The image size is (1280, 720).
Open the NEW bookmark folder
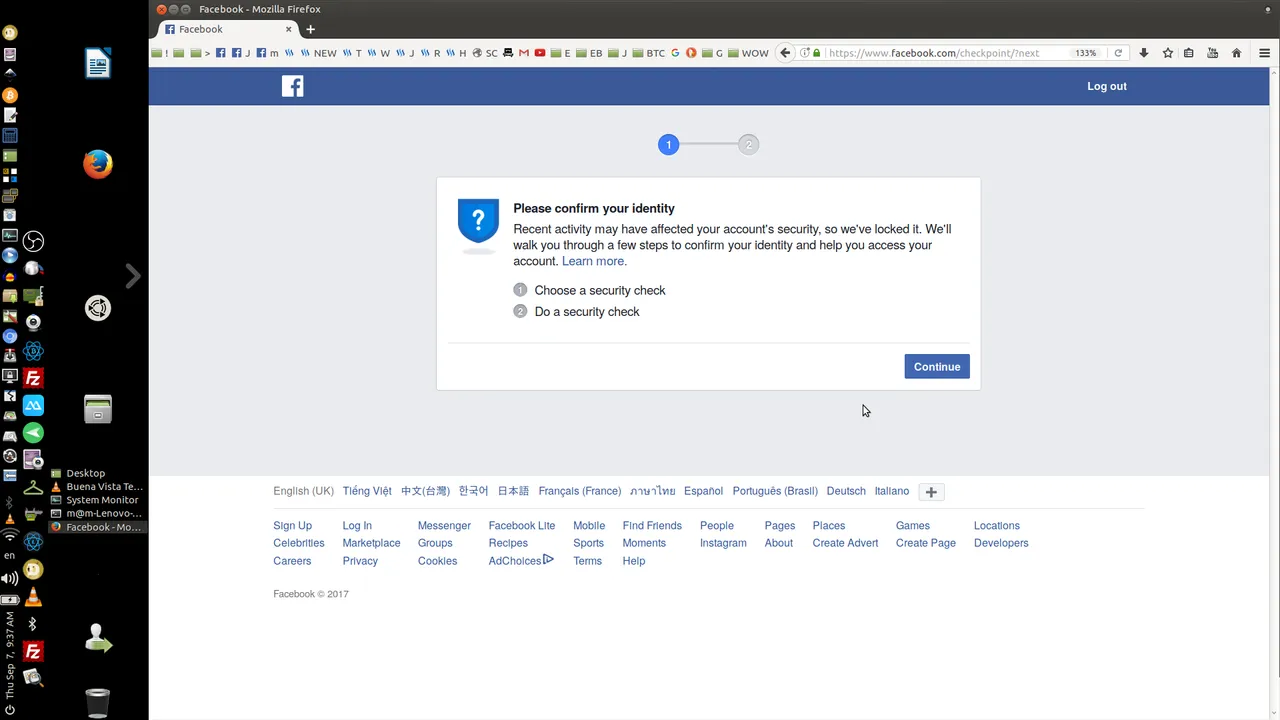click(x=319, y=53)
